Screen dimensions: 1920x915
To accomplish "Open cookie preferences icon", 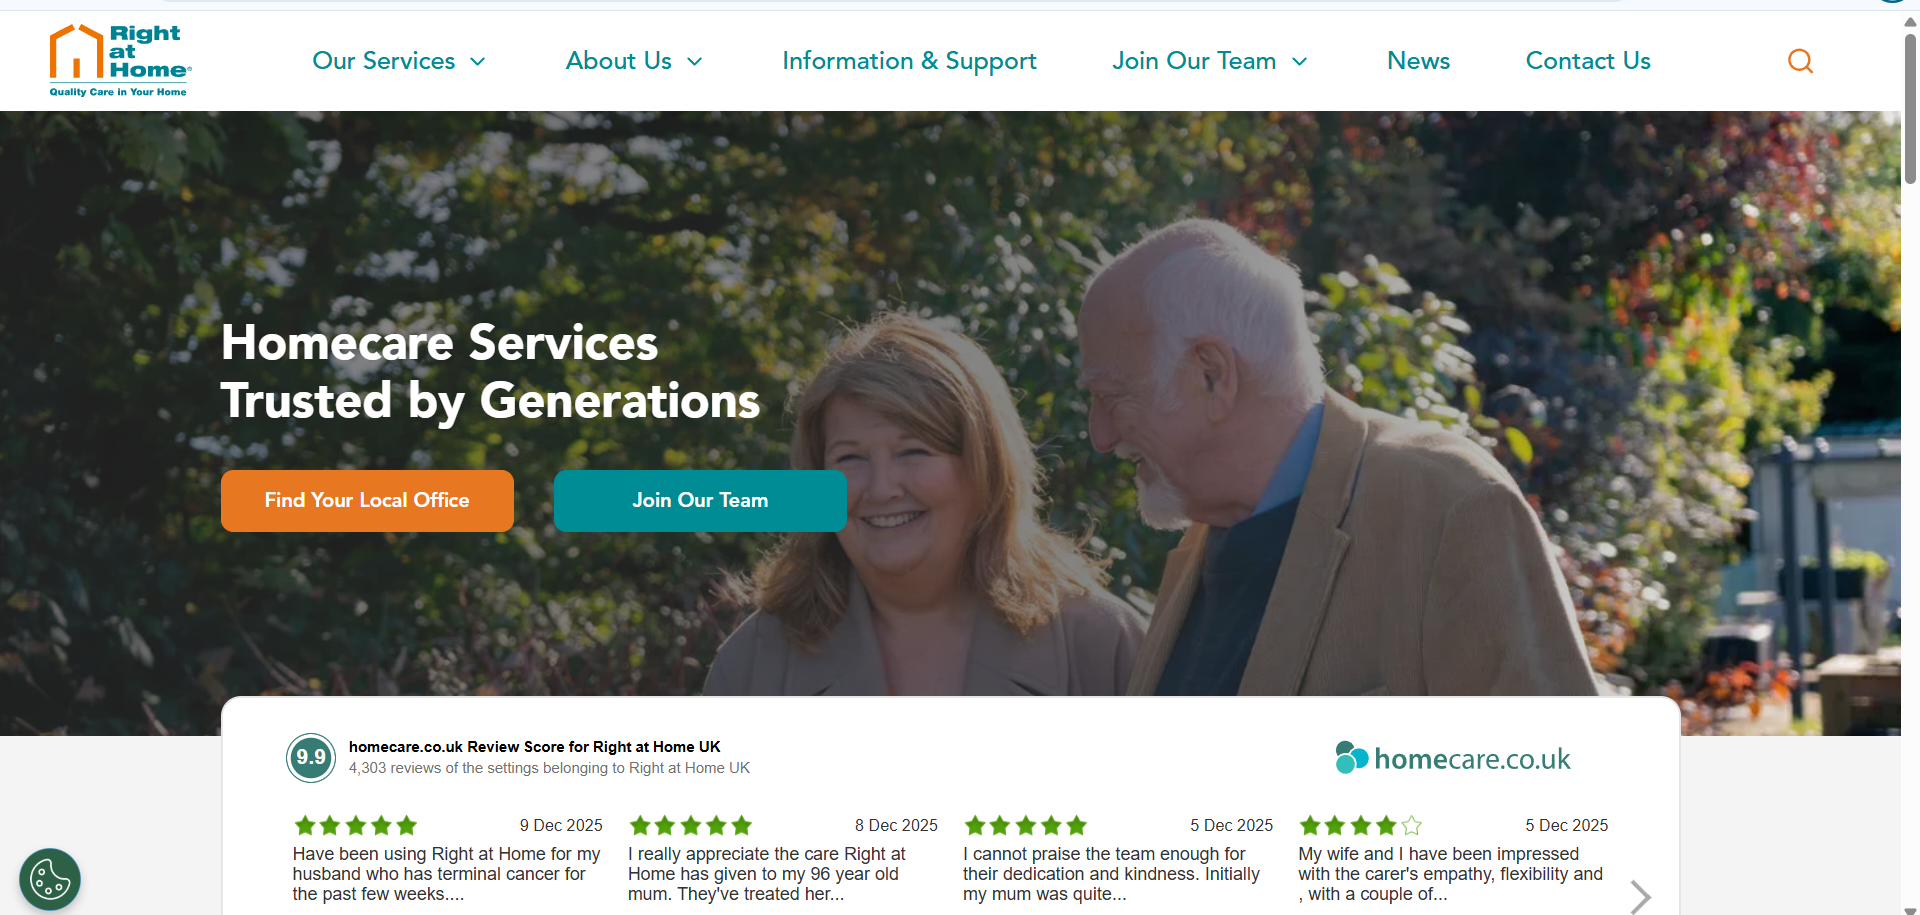I will click(x=50, y=880).
